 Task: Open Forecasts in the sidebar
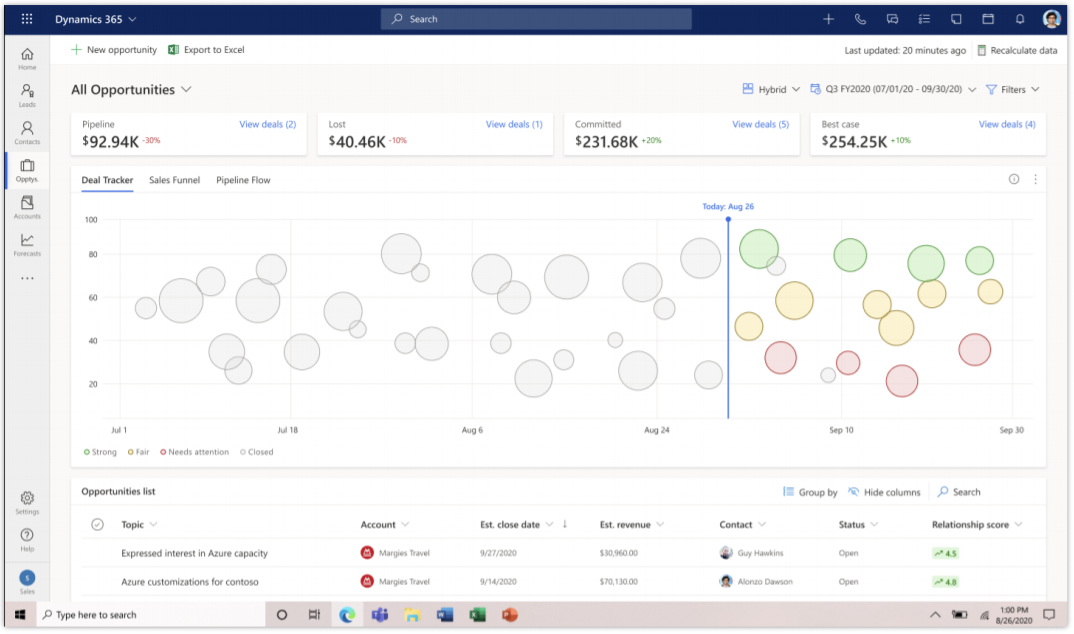tap(27, 244)
